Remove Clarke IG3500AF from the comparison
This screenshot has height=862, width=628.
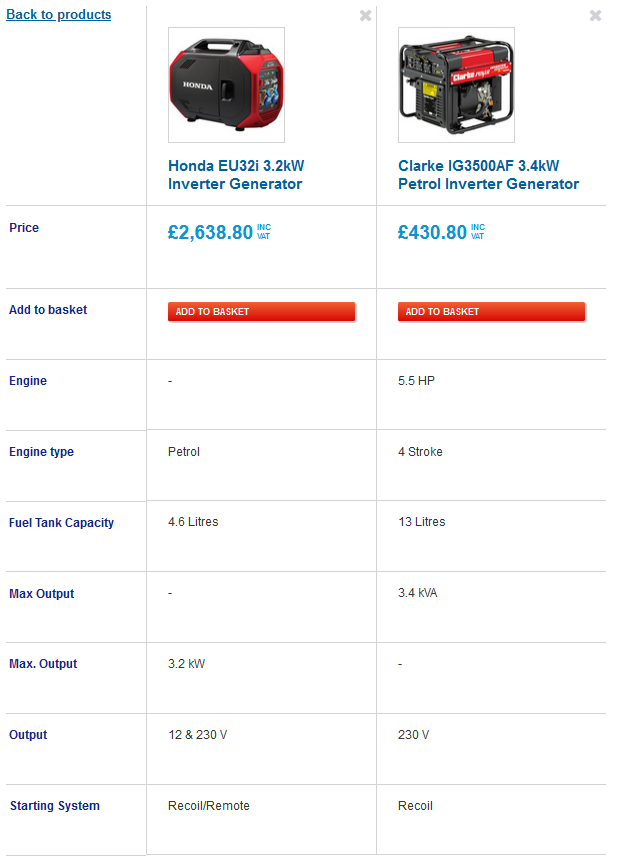(x=595, y=16)
